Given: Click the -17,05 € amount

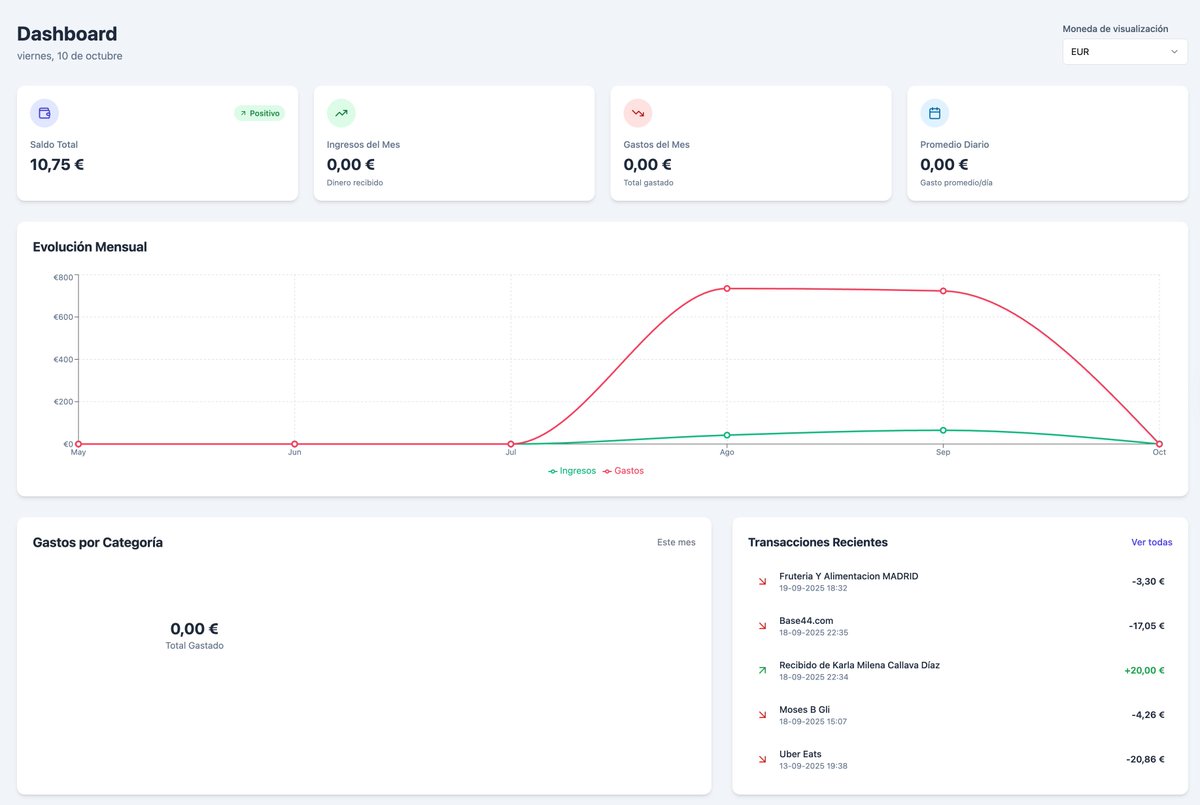Looking at the screenshot, I should (x=1146, y=626).
